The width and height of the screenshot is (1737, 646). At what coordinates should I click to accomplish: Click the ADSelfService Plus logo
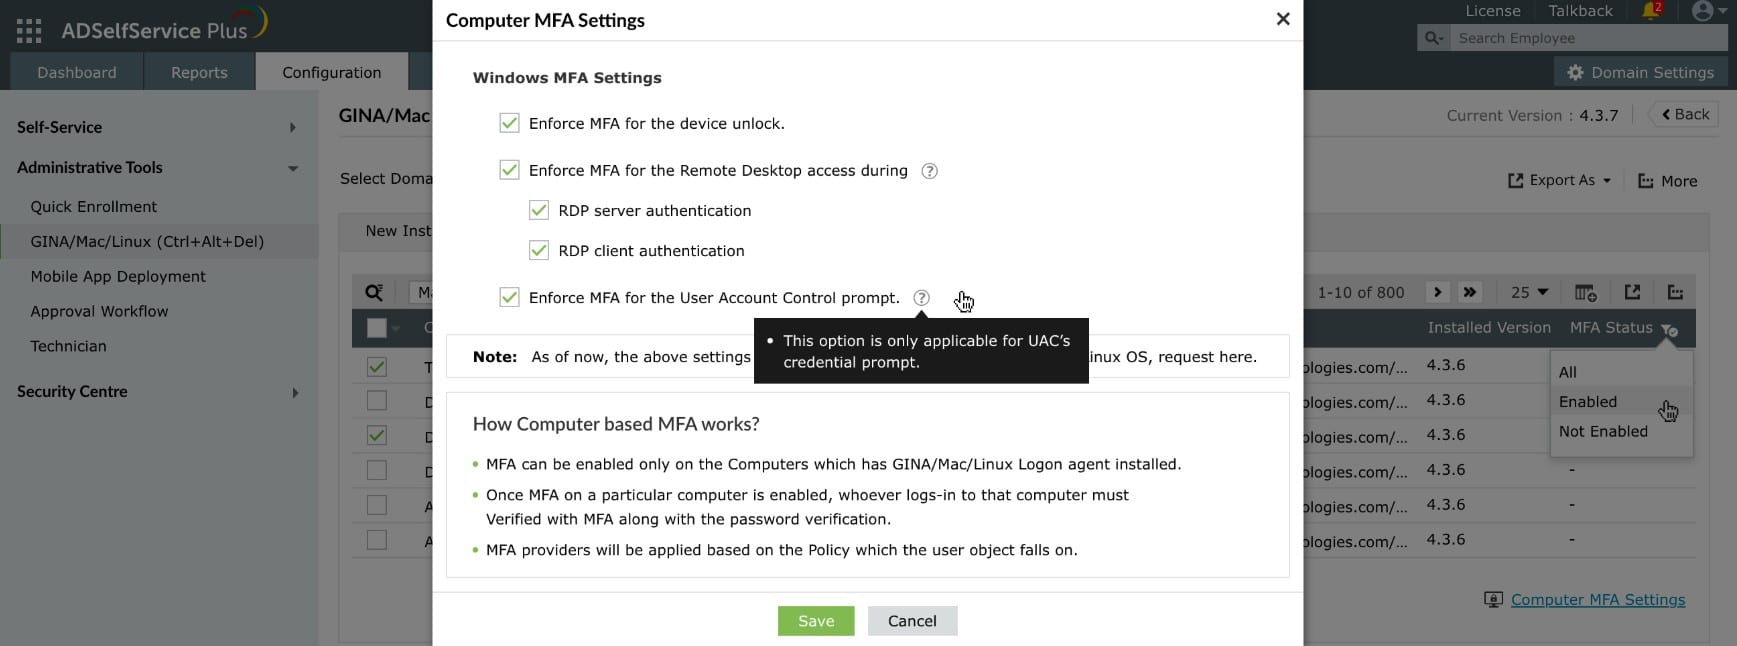coord(165,25)
